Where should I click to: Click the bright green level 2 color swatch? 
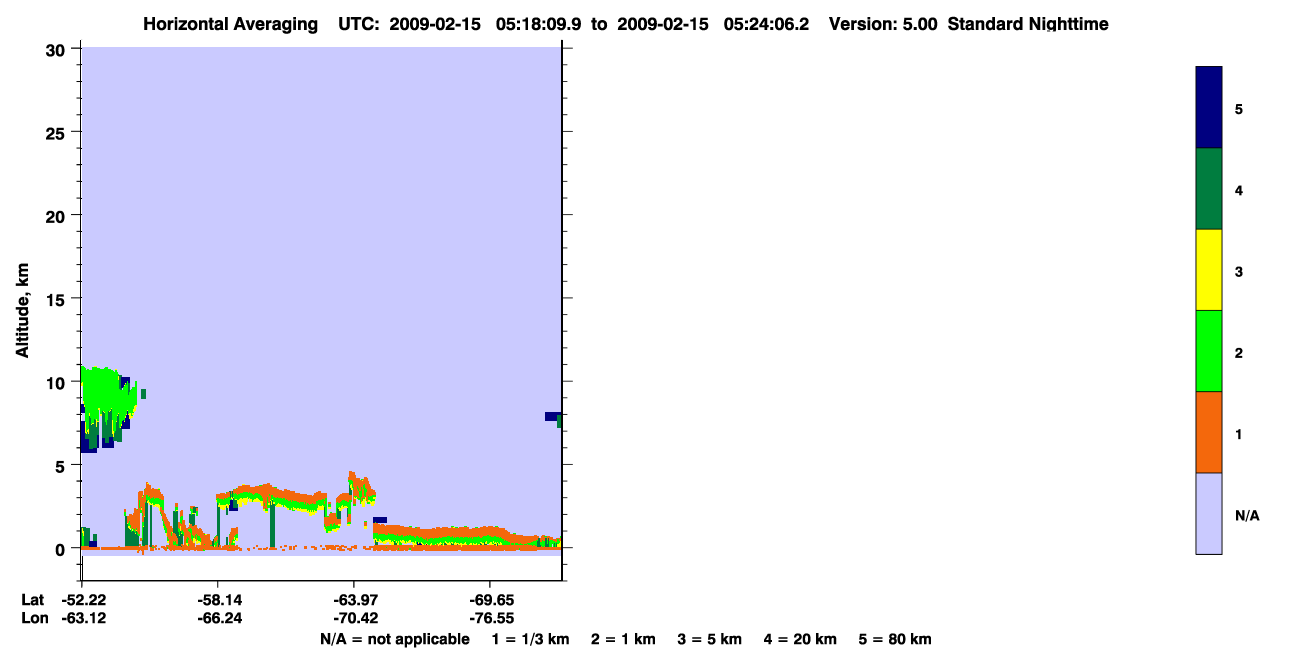1209,351
